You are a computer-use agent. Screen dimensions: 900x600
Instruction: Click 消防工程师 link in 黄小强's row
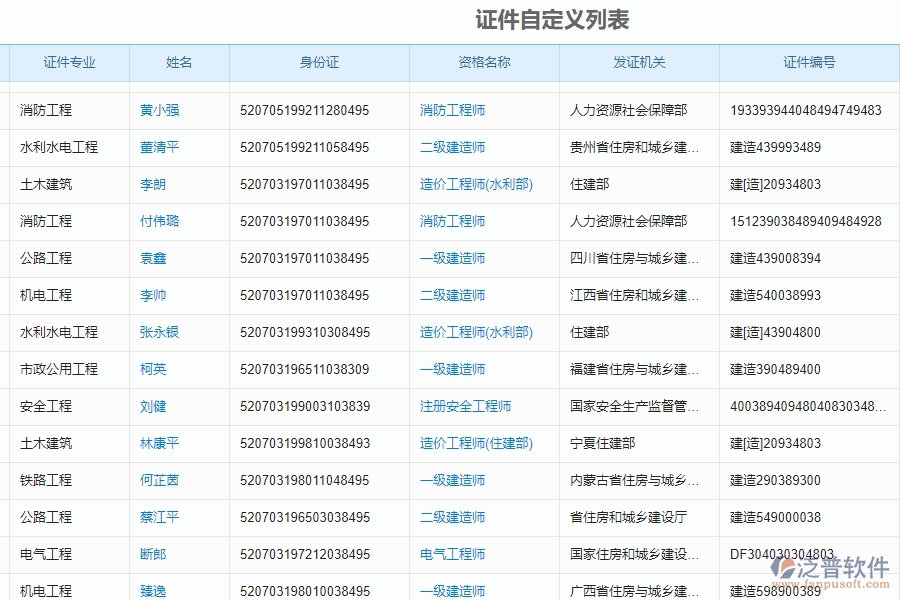pyautogui.click(x=452, y=110)
